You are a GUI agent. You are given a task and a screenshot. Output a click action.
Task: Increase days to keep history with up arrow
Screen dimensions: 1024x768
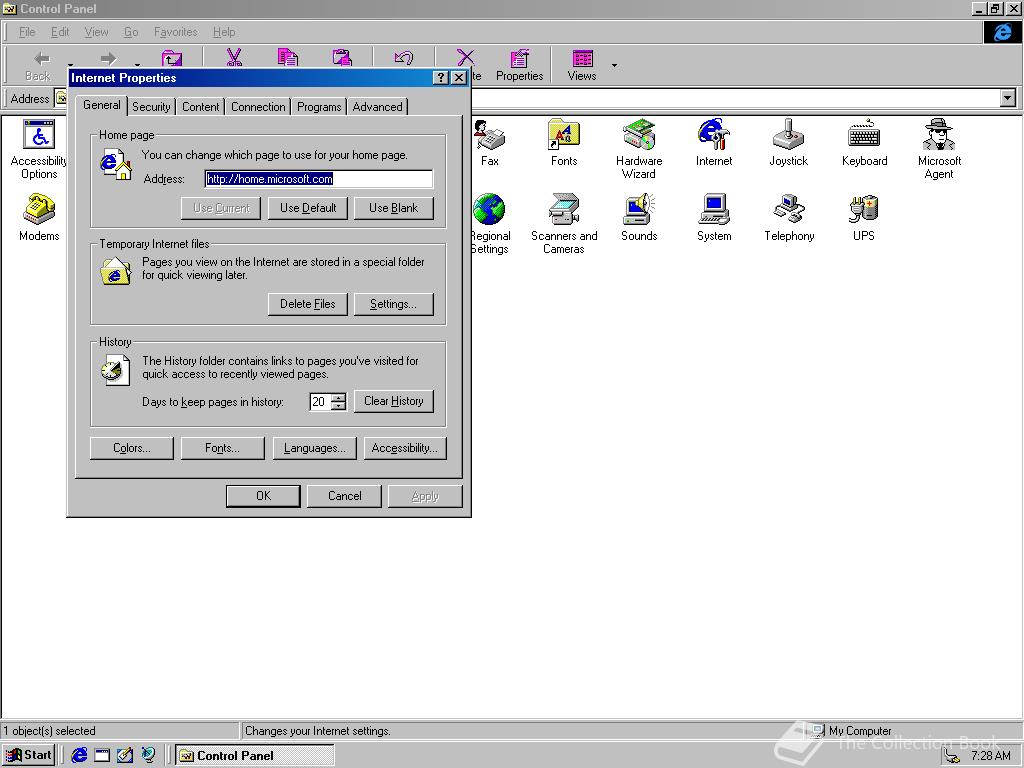pos(338,397)
